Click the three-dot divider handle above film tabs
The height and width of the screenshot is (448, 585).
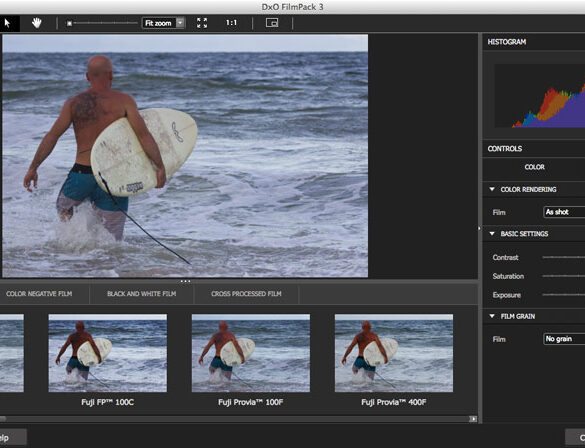click(x=185, y=281)
